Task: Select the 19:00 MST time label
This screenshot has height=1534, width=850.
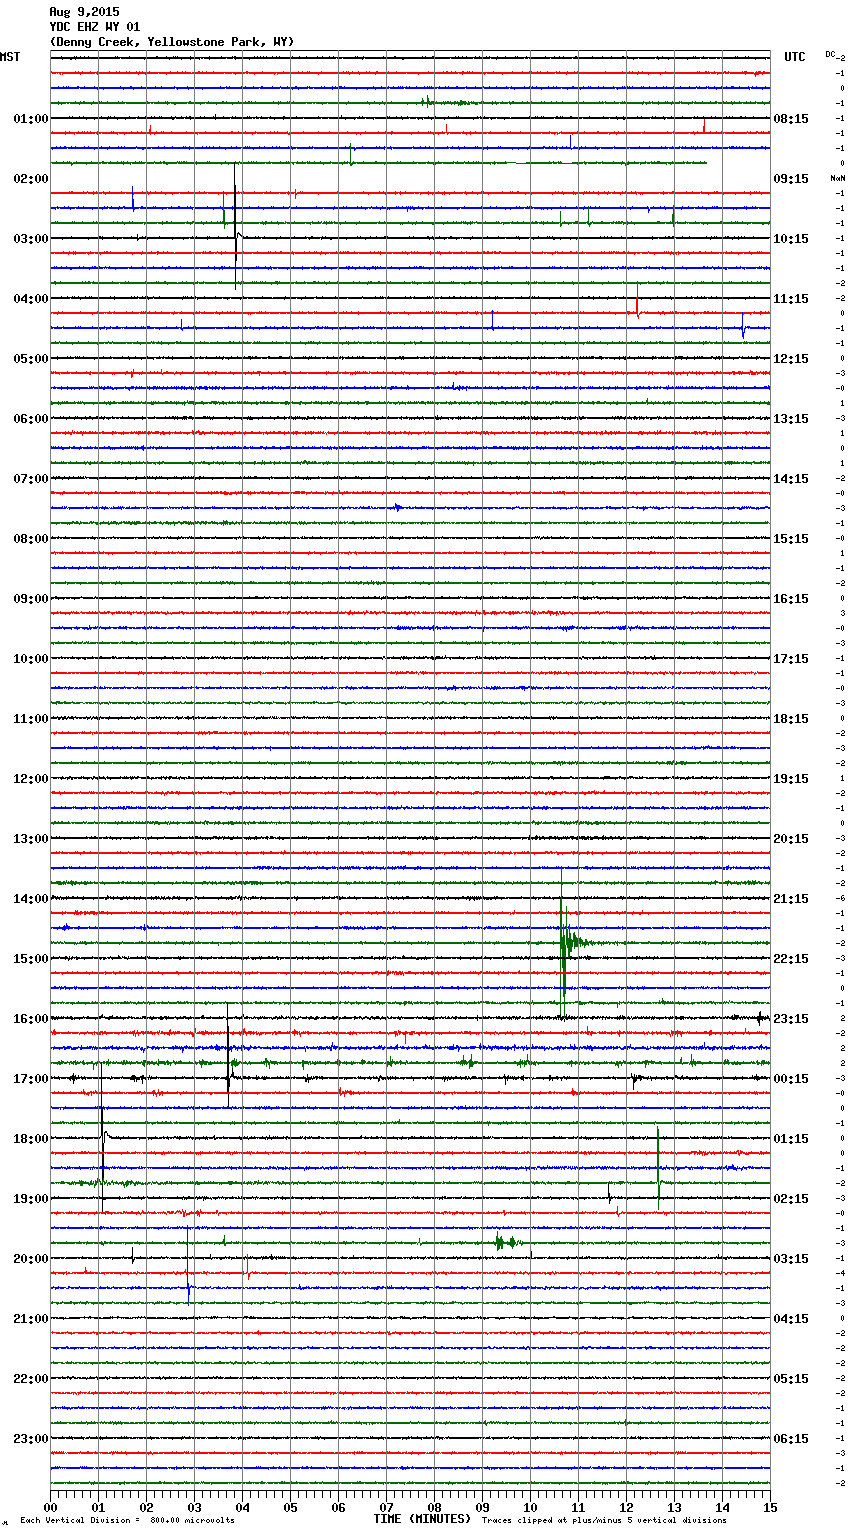Action: (31, 1199)
